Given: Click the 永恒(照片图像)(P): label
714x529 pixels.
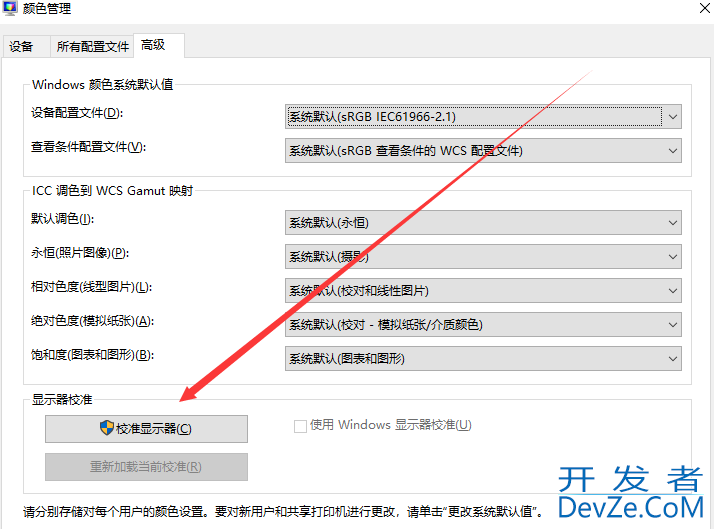Looking at the screenshot, I should coord(80,253).
